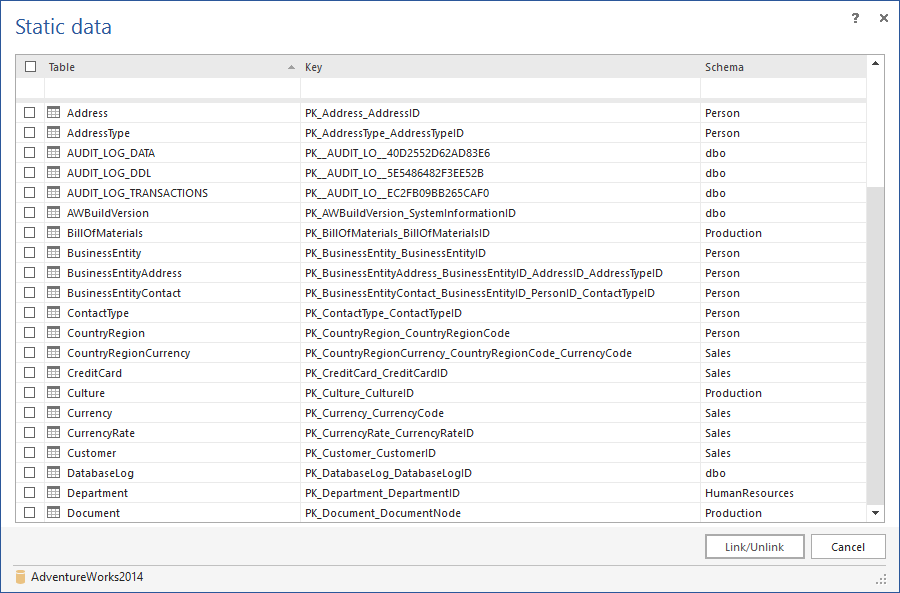Click the Document row table icon
The image size is (900, 593).
point(54,513)
